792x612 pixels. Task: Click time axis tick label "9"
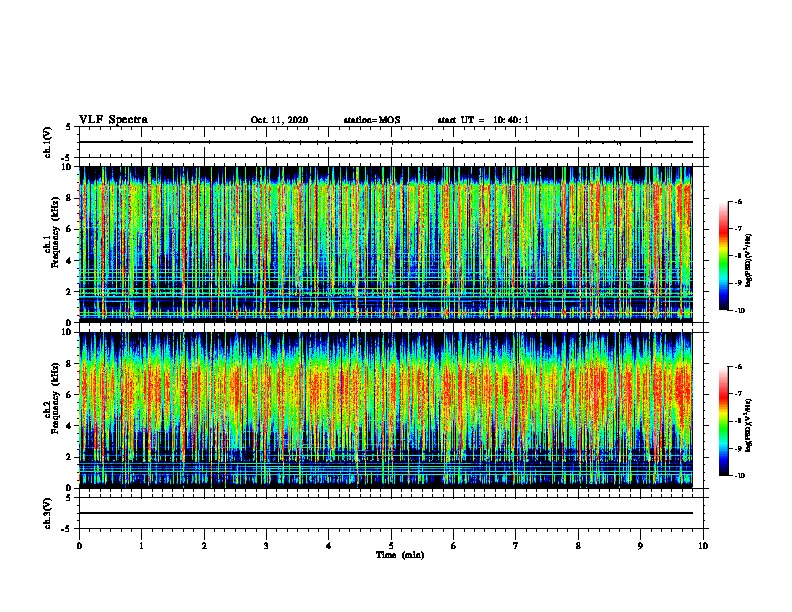tap(640, 546)
